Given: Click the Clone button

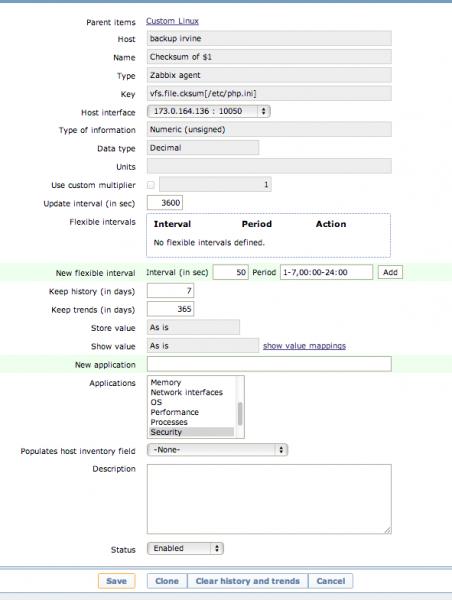Looking at the screenshot, I should (x=167, y=581).
